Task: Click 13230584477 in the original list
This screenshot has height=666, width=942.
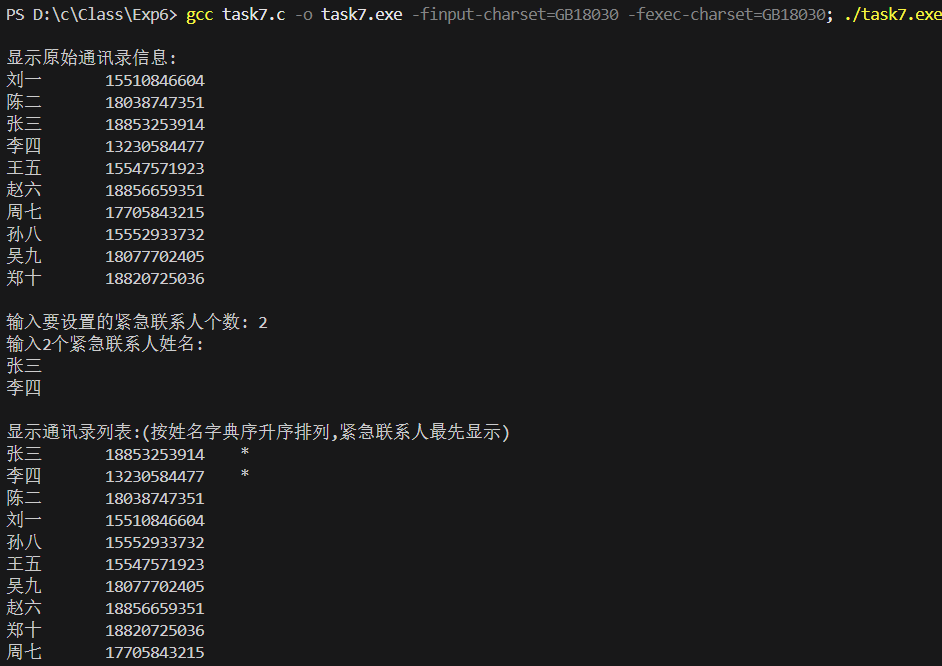Action: [x=155, y=147]
